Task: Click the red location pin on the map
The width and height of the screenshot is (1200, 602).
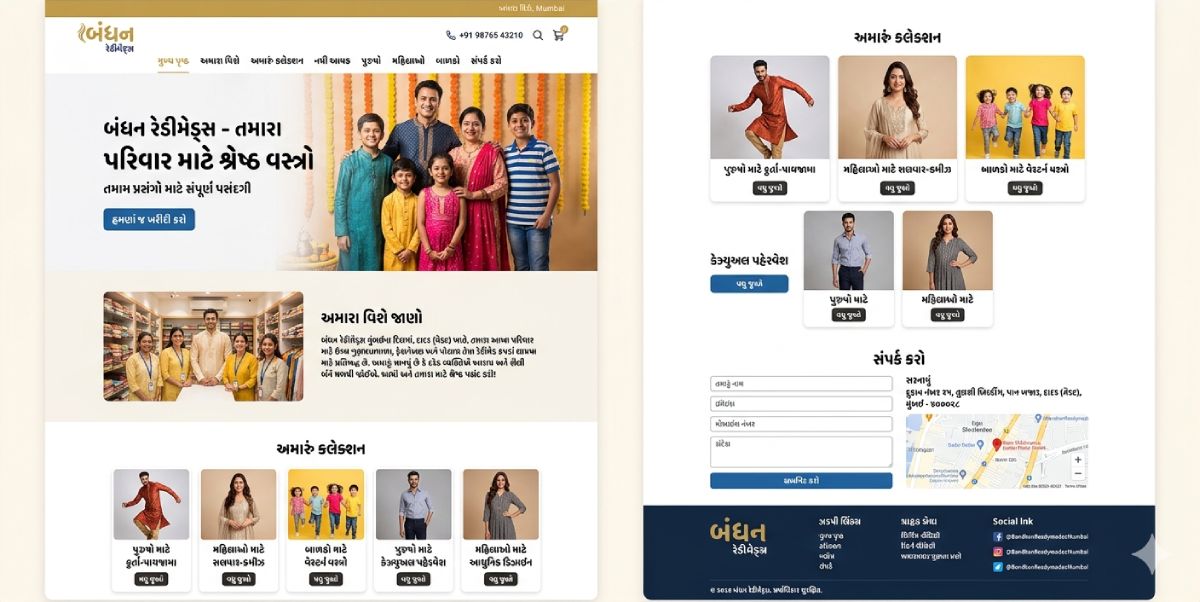Action: click(x=997, y=444)
